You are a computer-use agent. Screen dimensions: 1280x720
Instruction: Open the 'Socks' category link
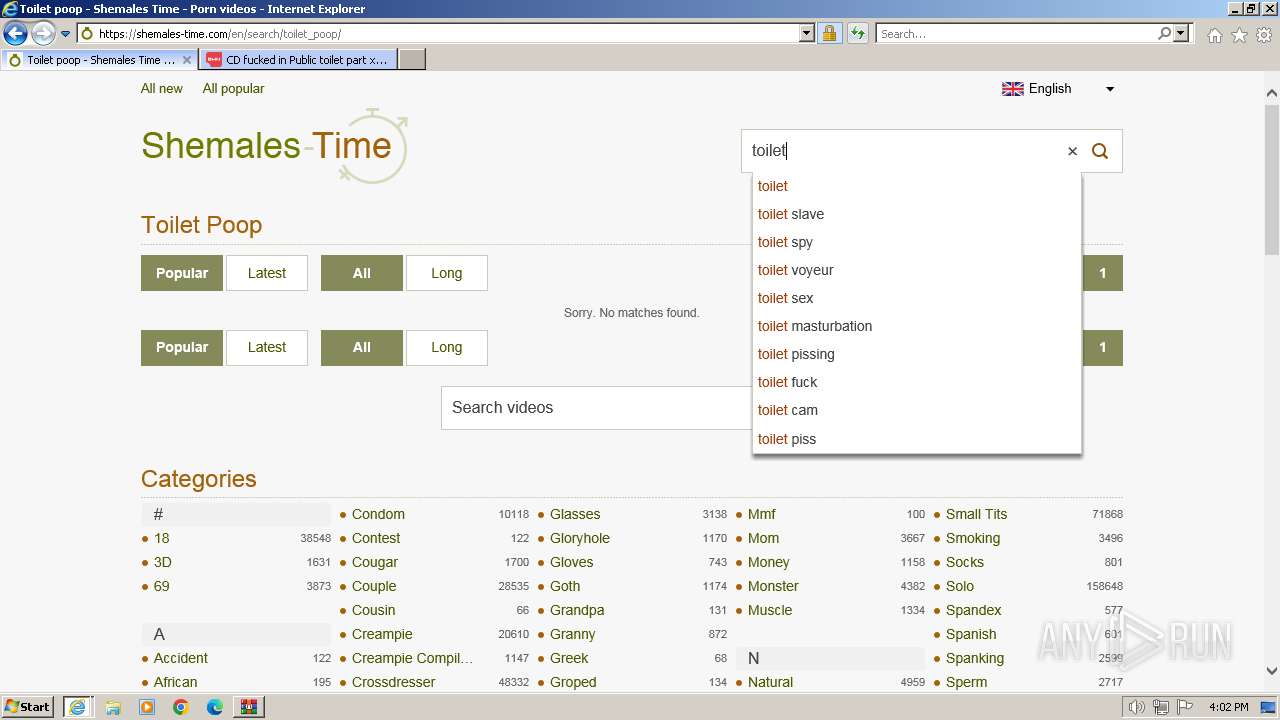pos(965,562)
